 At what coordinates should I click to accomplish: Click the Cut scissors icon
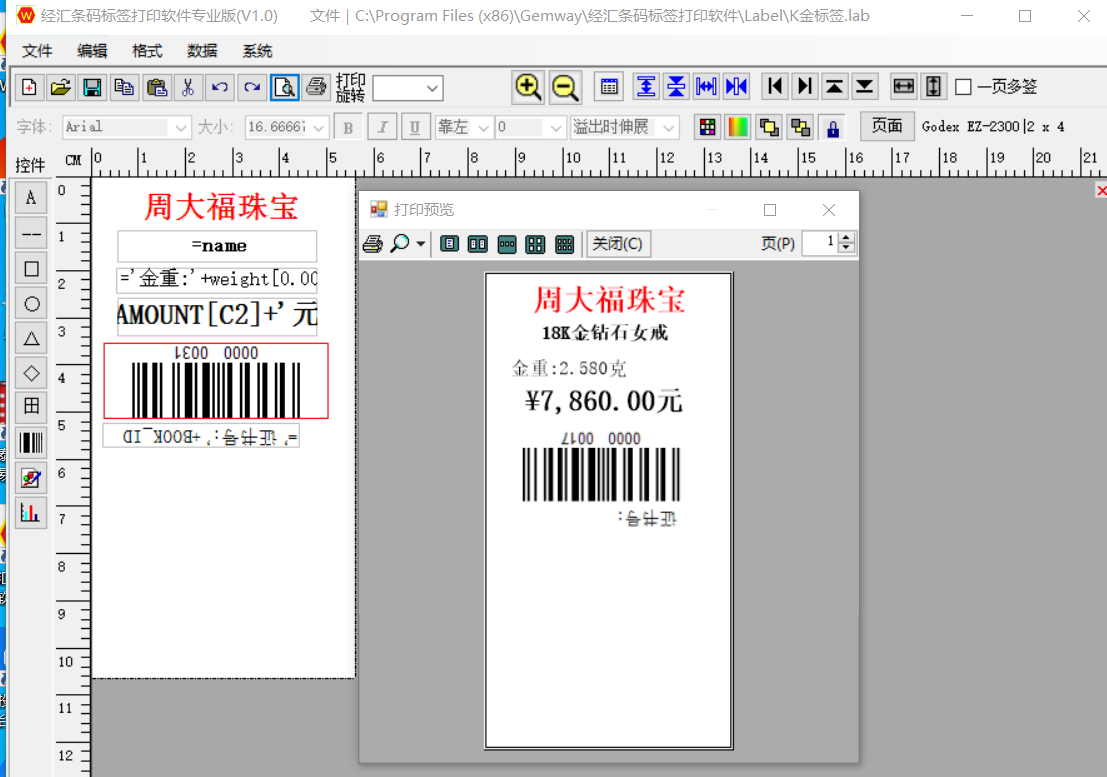pos(188,88)
